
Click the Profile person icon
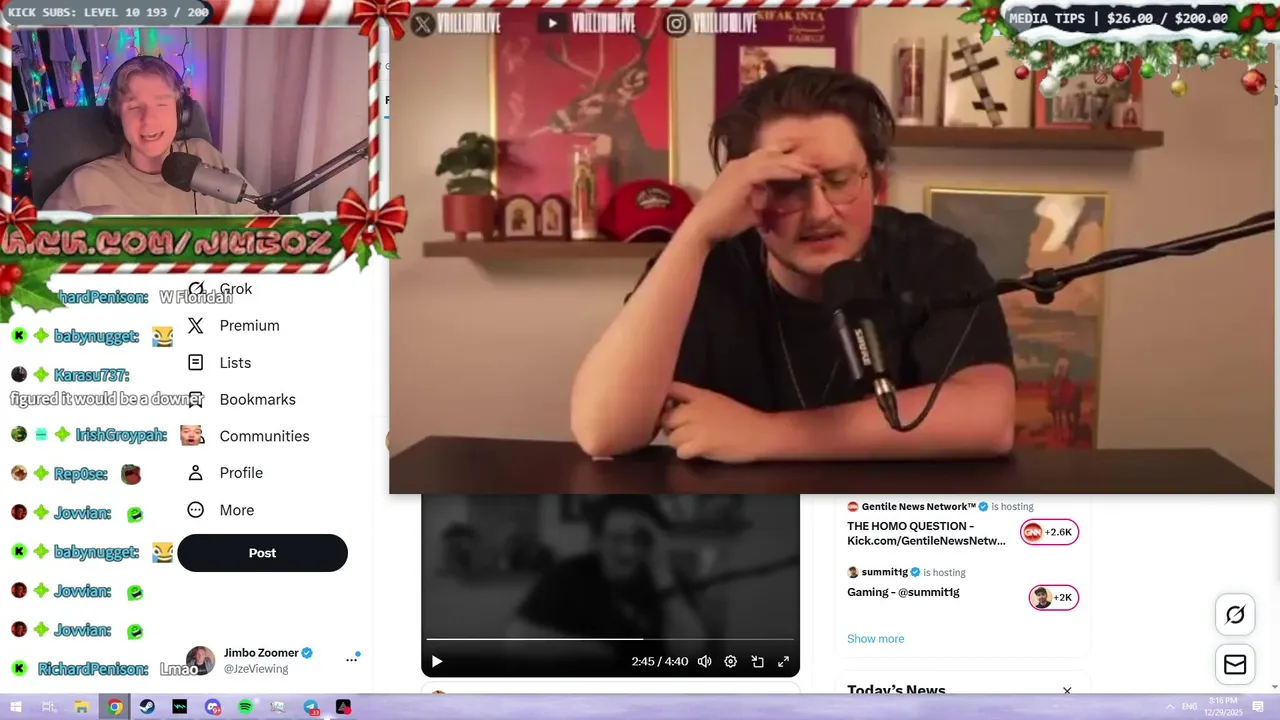point(196,473)
